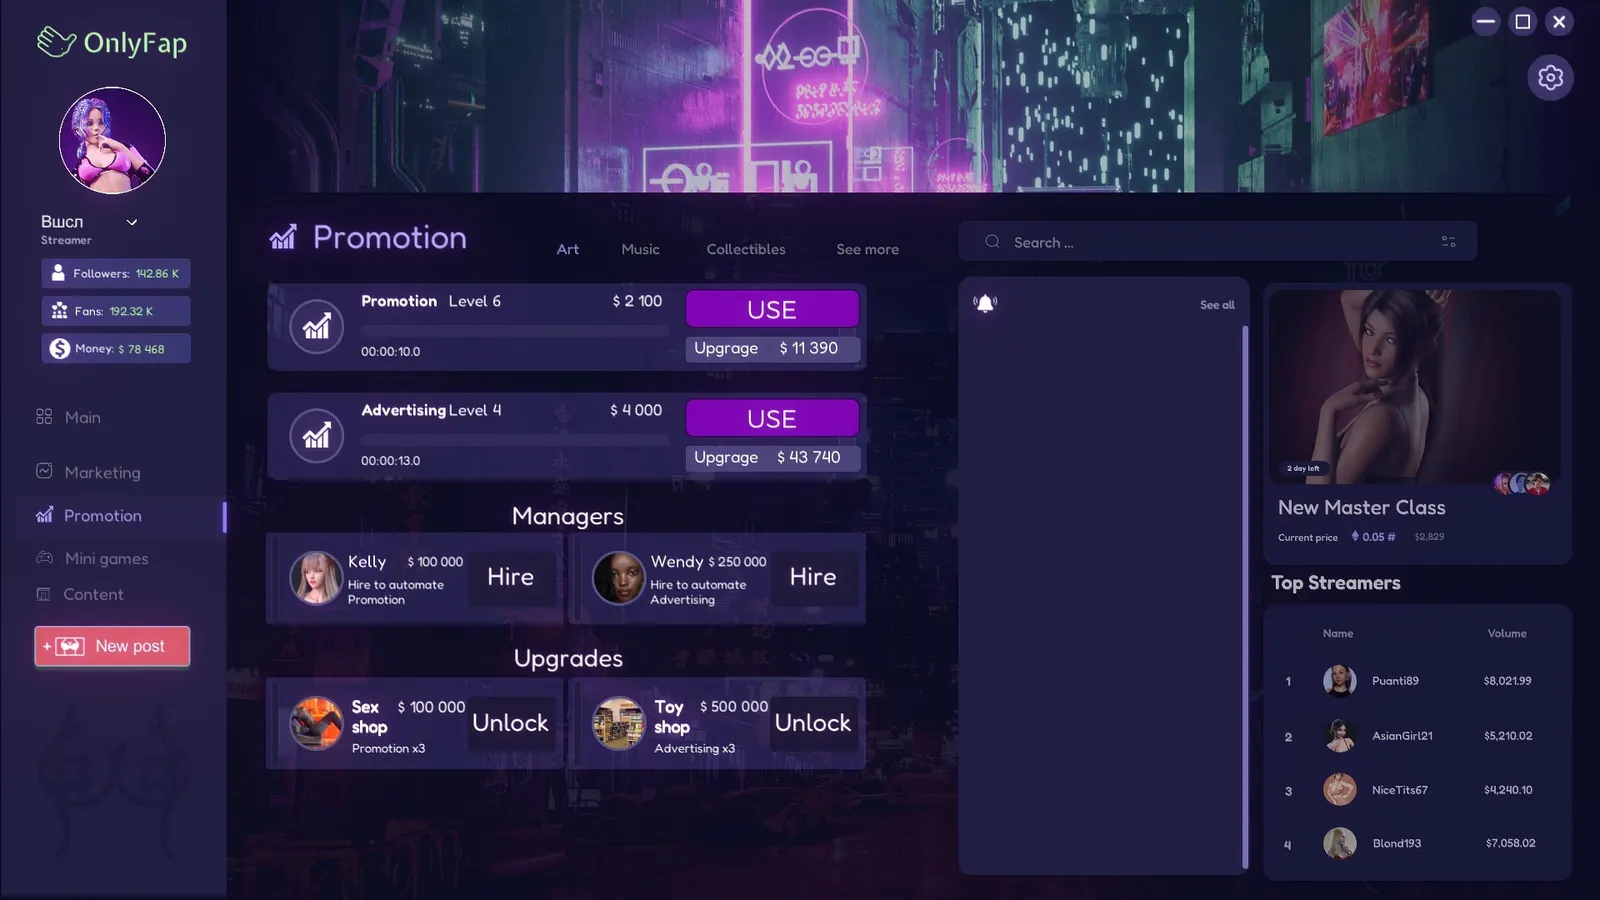Upgrade Promotion for $11 390
Image resolution: width=1600 pixels, height=900 pixels.
click(x=772, y=348)
